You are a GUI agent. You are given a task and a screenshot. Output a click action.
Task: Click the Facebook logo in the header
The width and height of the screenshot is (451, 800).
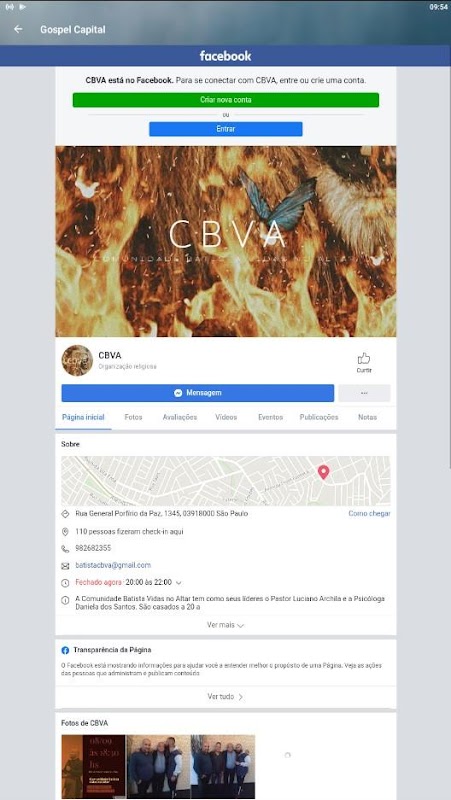(226, 56)
